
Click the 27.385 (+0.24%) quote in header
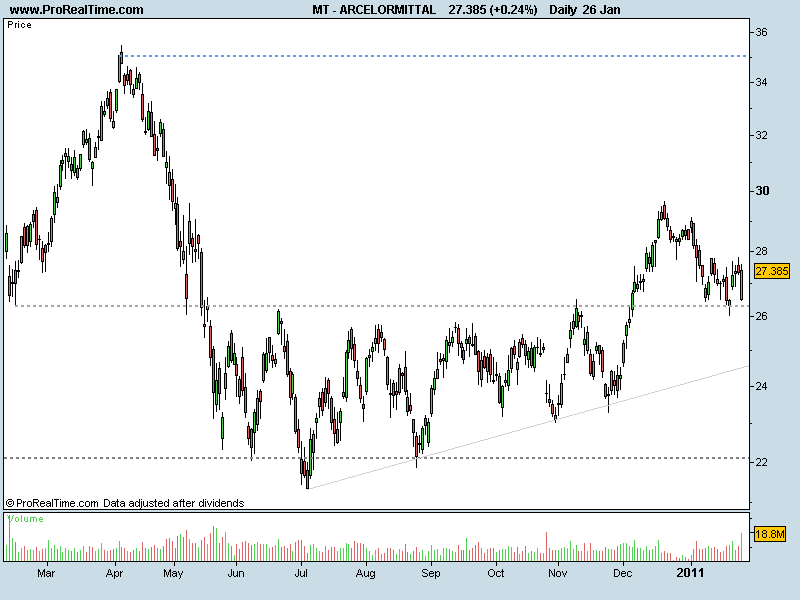pos(493,9)
